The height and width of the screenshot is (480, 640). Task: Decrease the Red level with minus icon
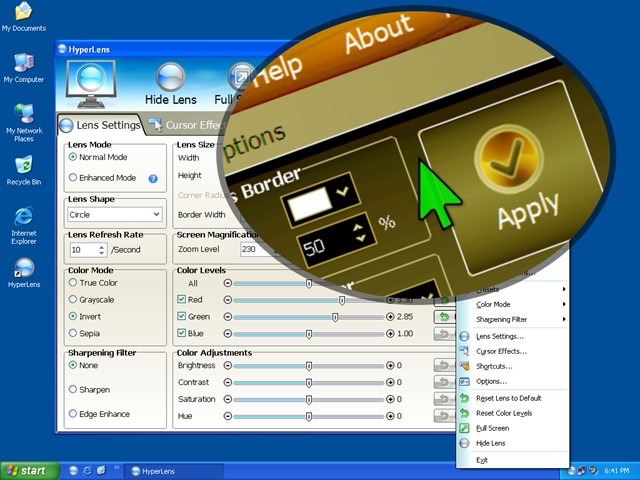click(x=228, y=300)
